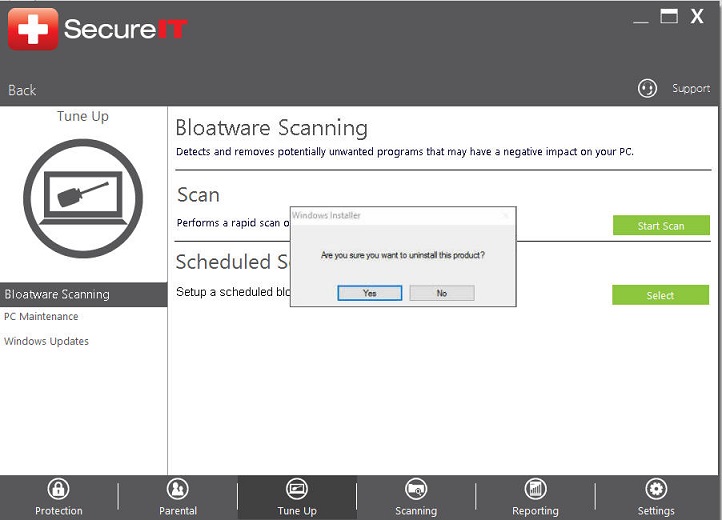
Task: Open Windows Updates in the sidebar
Action: 46,341
